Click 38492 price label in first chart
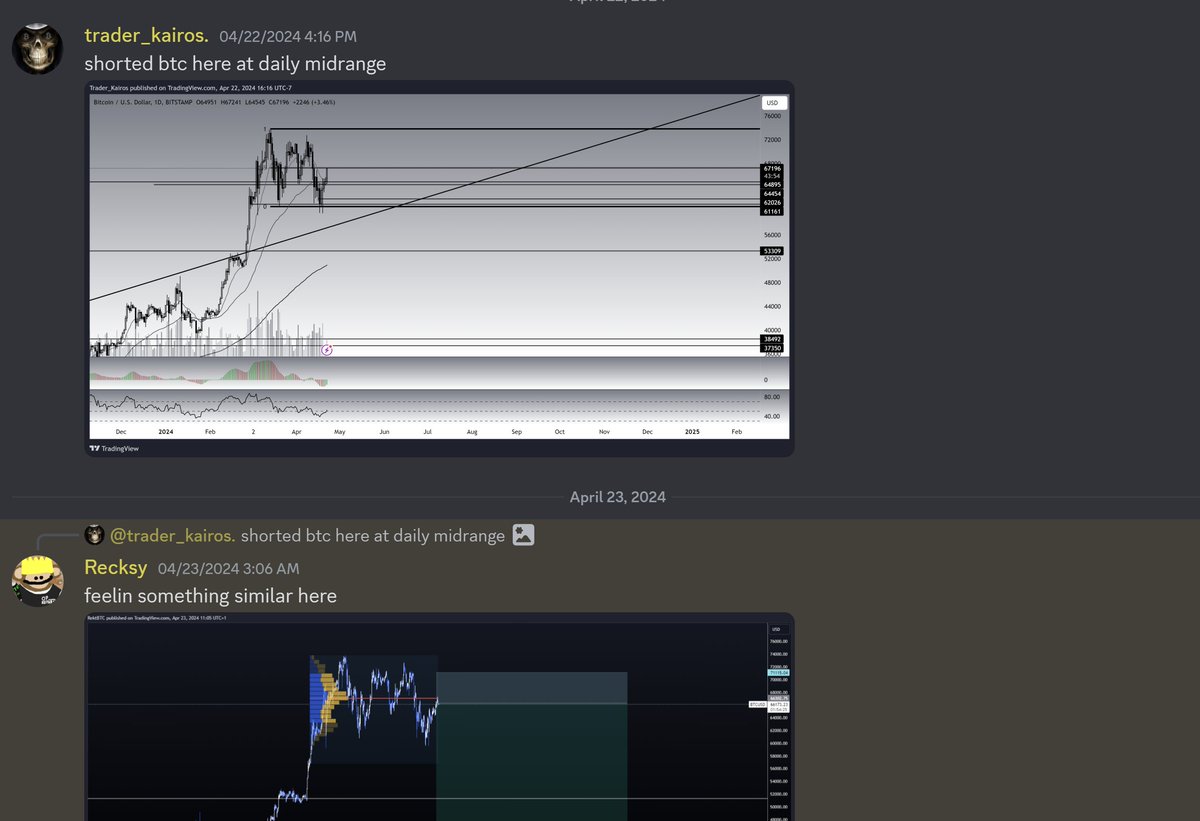The width and height of the screenshot is (1200, 821). [772, 339]
